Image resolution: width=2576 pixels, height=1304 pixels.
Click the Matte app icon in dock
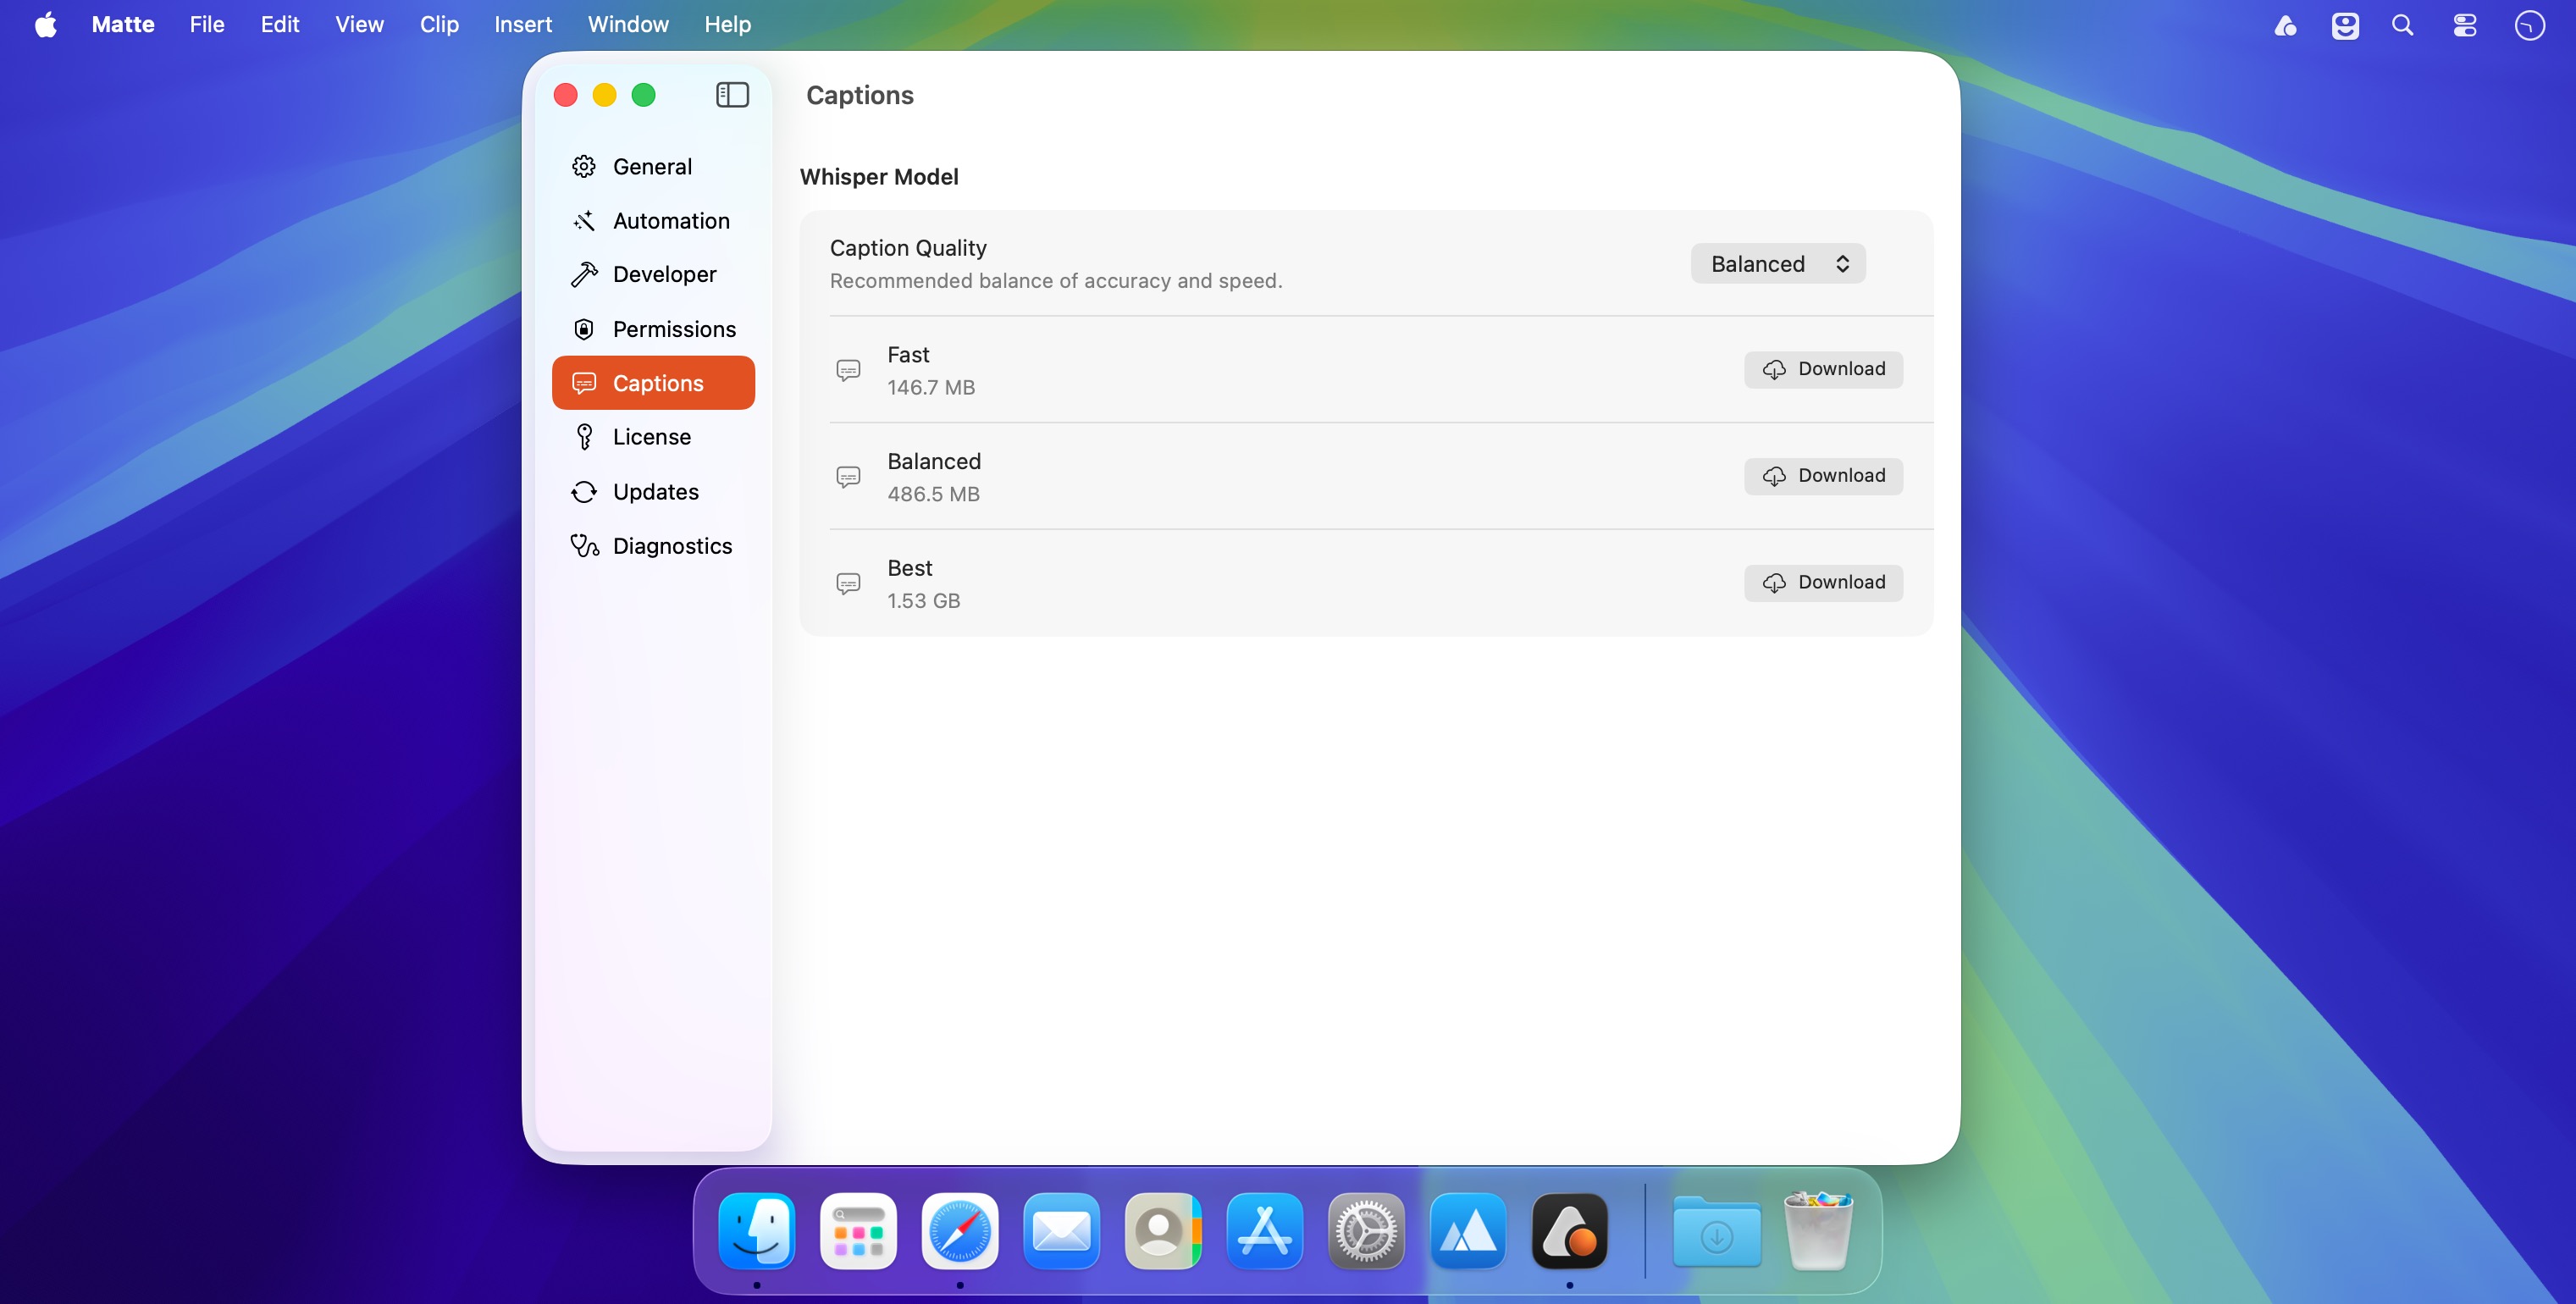click(1570, 1231)
